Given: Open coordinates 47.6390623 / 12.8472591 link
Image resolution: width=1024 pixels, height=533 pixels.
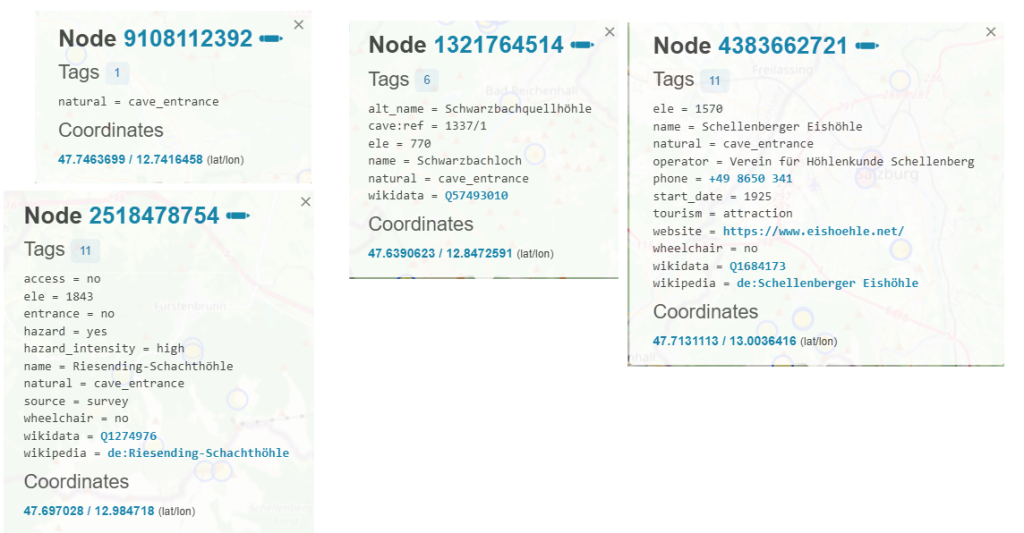Looking at the screenshot, I should [440, 253].
